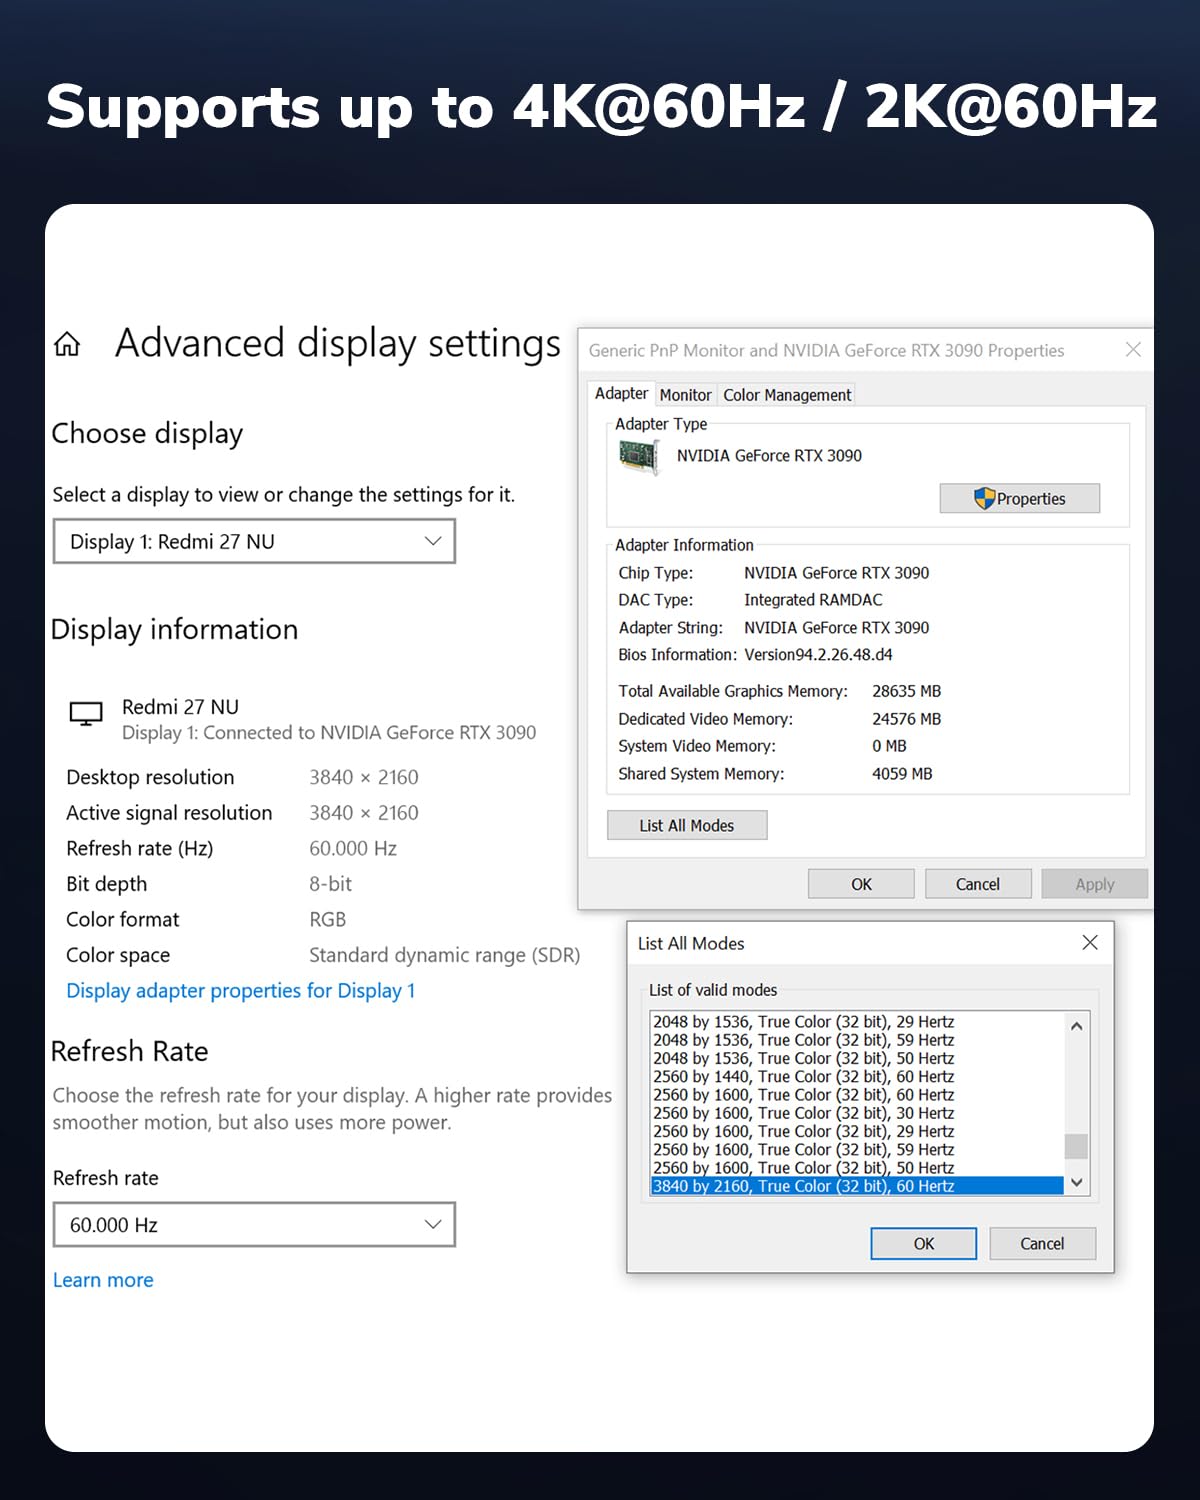Click the Home icon beside Advanced display settings
The image size is (1200, 1500).
pos(67,345)
